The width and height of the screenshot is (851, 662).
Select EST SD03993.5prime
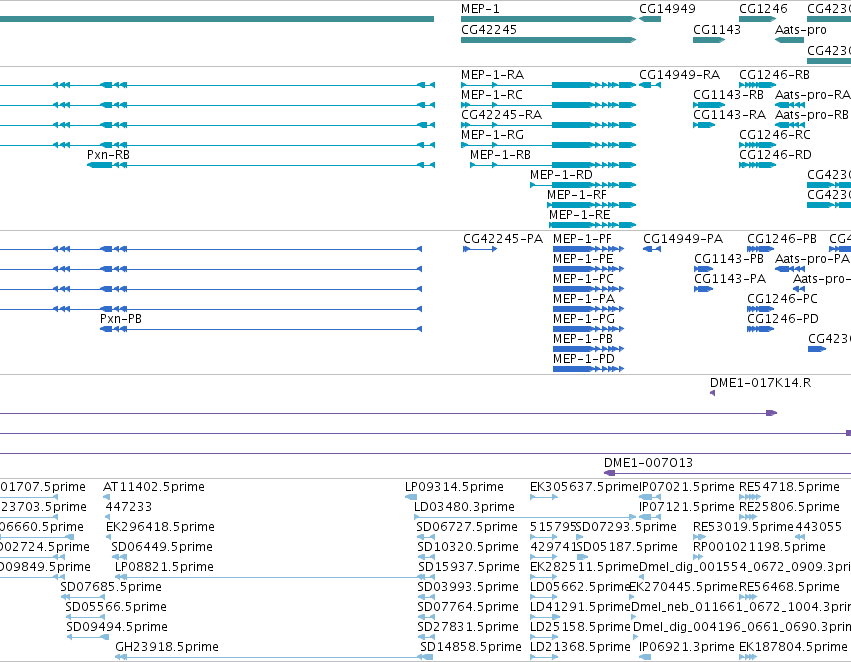click(468, 588)
